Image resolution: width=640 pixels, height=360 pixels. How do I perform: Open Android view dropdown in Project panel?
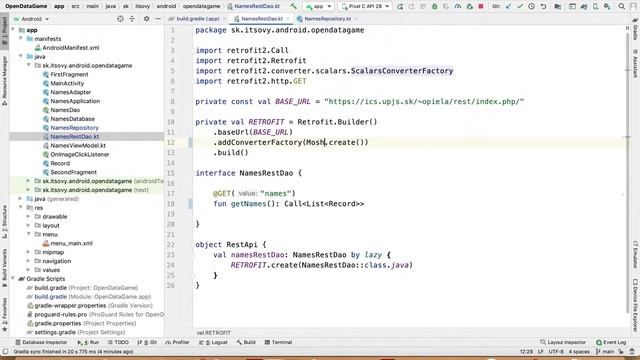click(x=32, y=19)
